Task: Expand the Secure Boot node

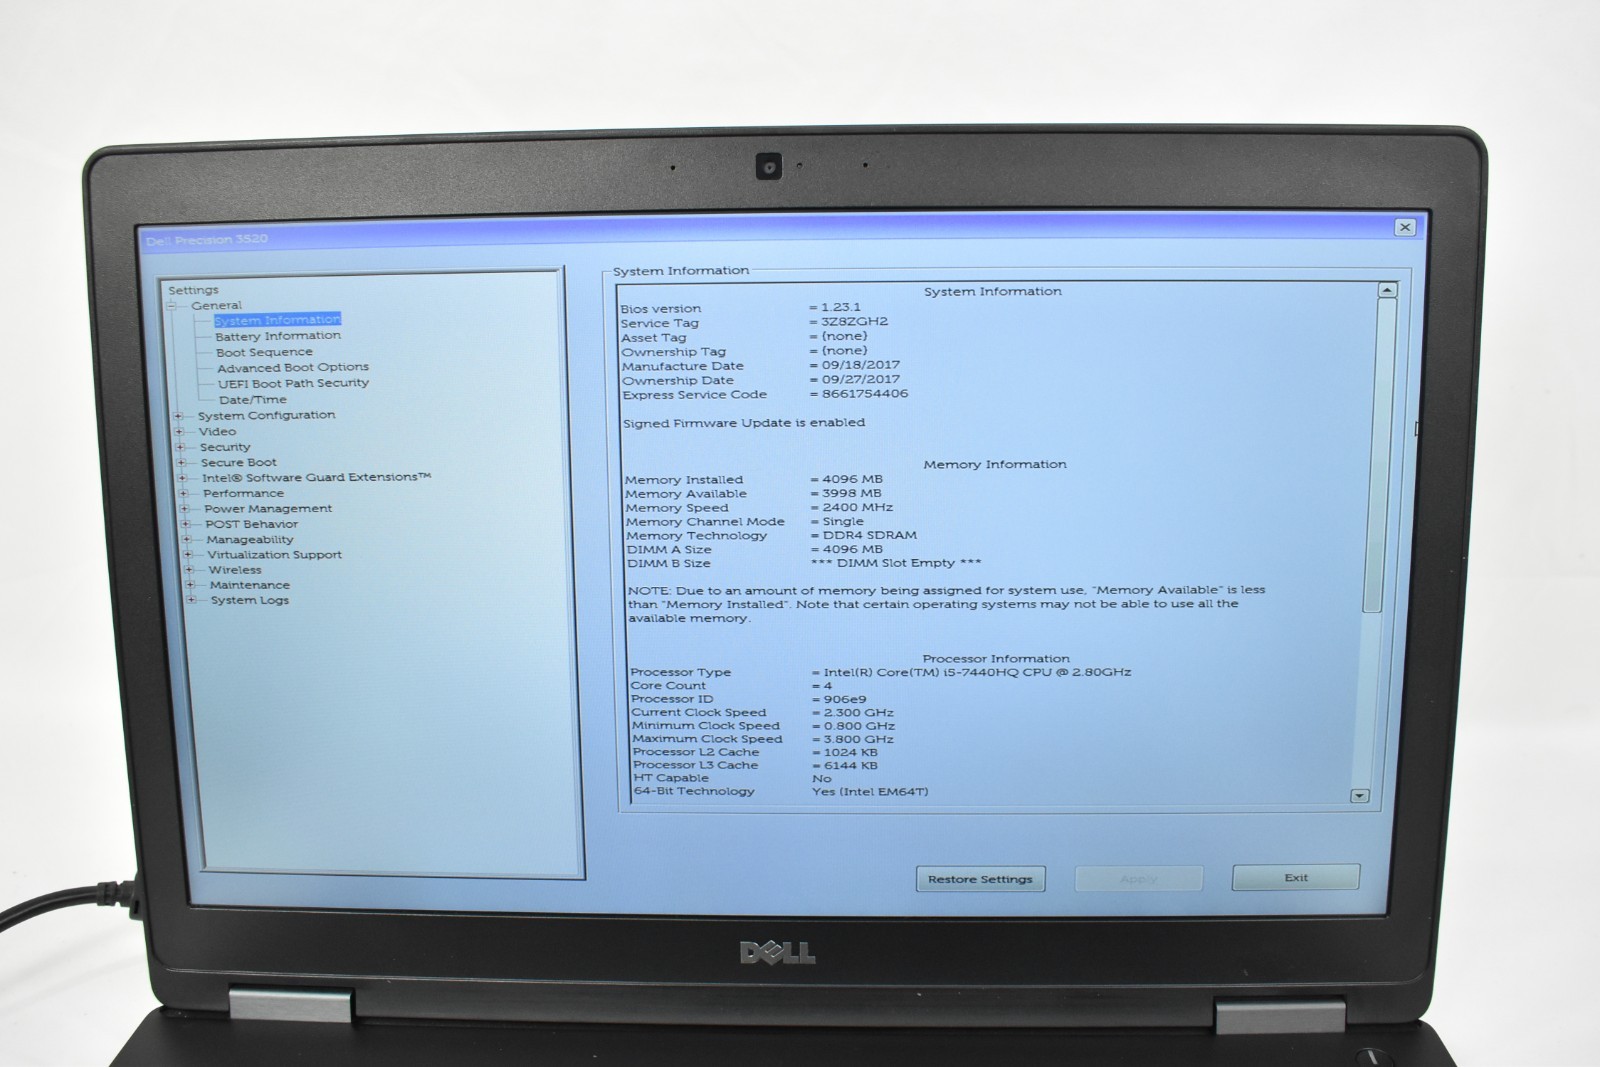Action: pyautogui.click(x=182, y=463)
